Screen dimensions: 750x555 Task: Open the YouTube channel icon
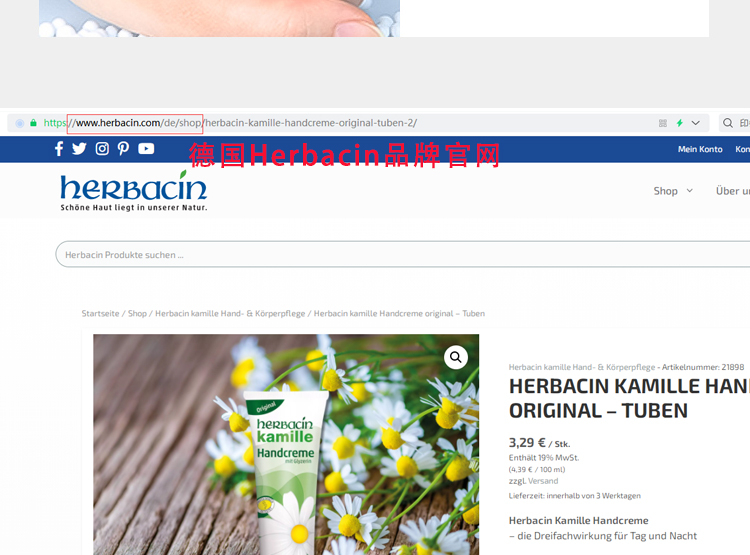pos(146,149)
